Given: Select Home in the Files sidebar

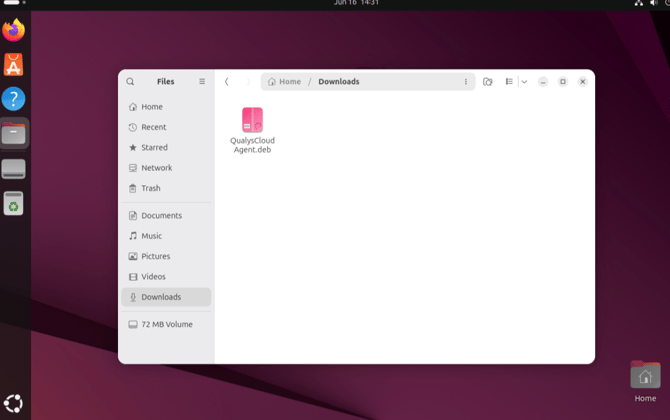Looking at the screenshot, I should (x=166, y=107).
